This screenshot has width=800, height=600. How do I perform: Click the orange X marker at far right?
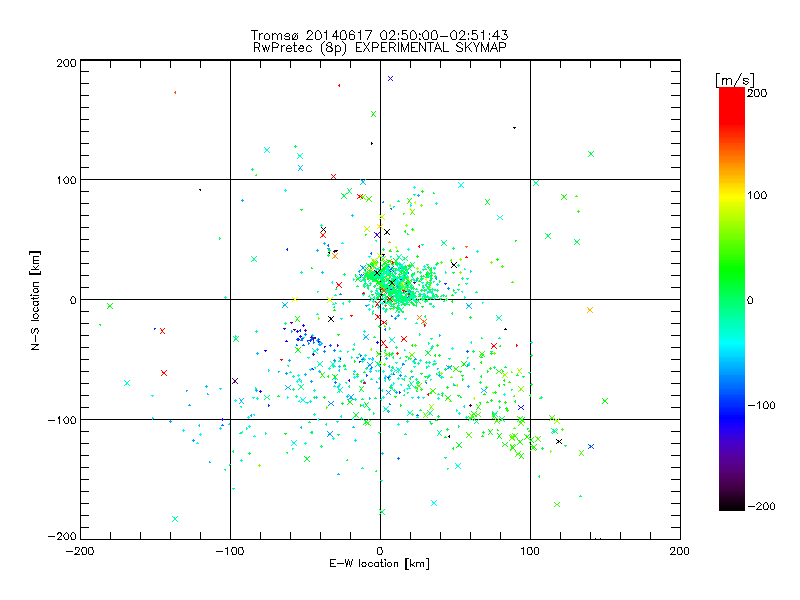click(x=590, y=310)
